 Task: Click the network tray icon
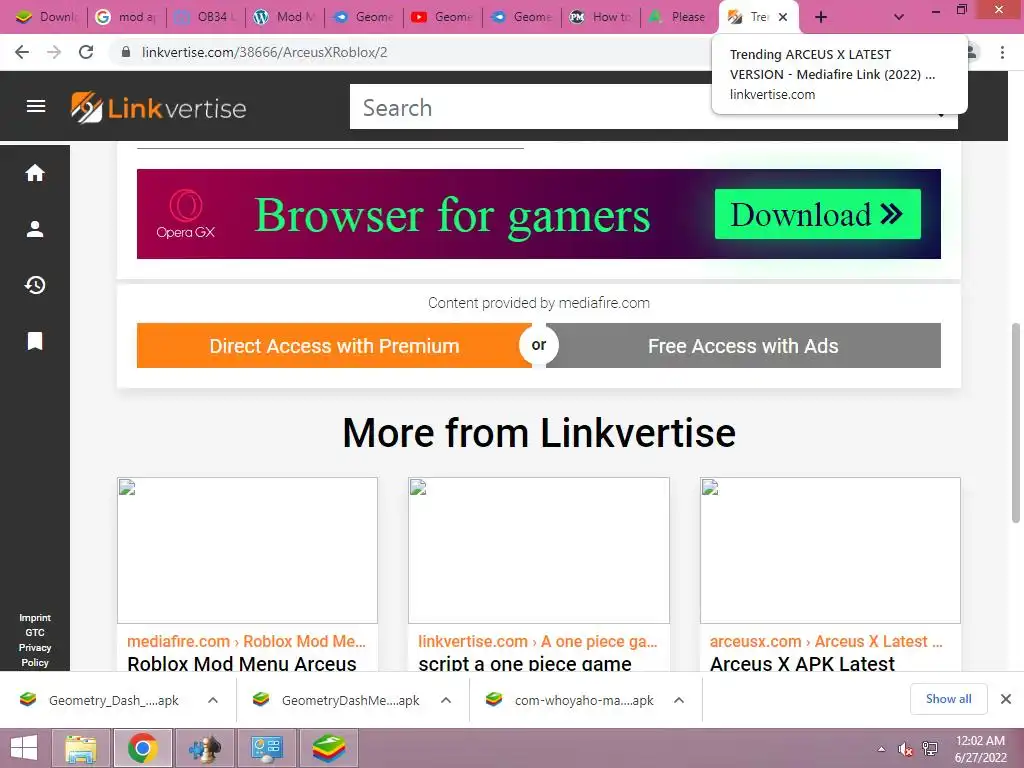[x=930, y=749]
